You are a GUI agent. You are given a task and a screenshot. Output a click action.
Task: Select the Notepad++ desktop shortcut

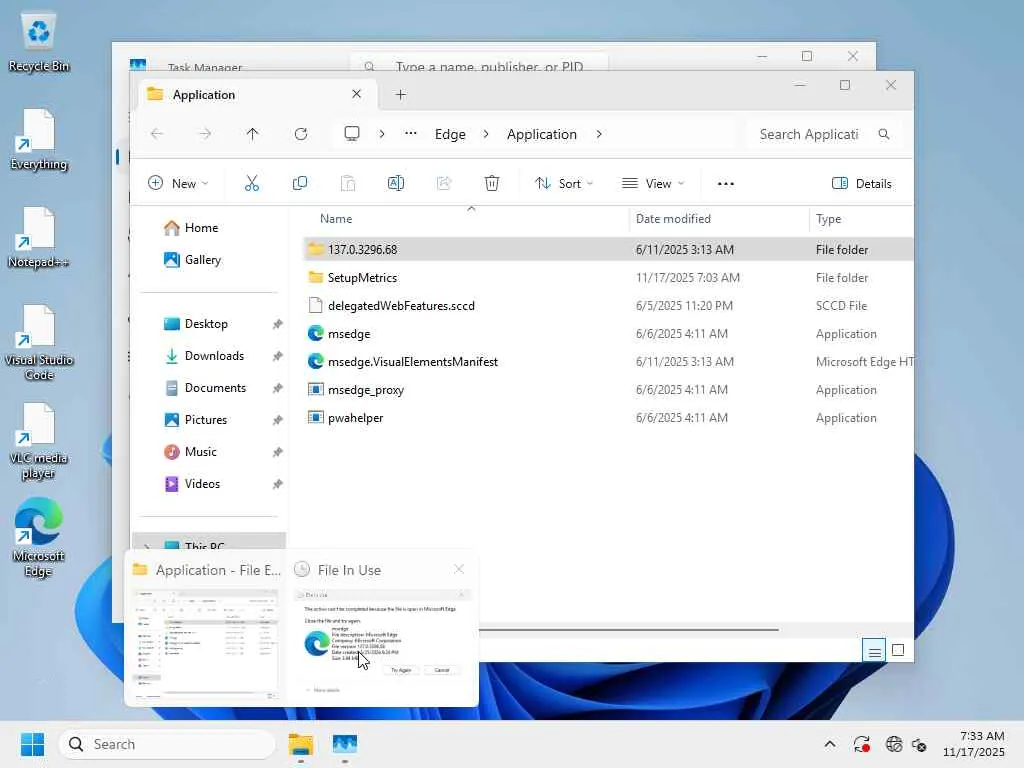tap(39, 238)
